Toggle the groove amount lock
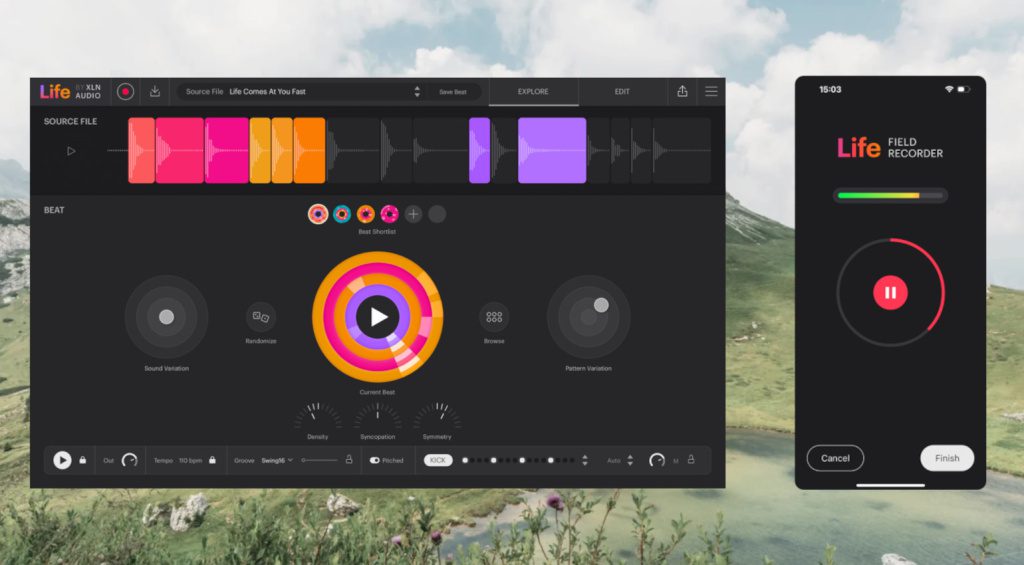 [x=349, y=460]
